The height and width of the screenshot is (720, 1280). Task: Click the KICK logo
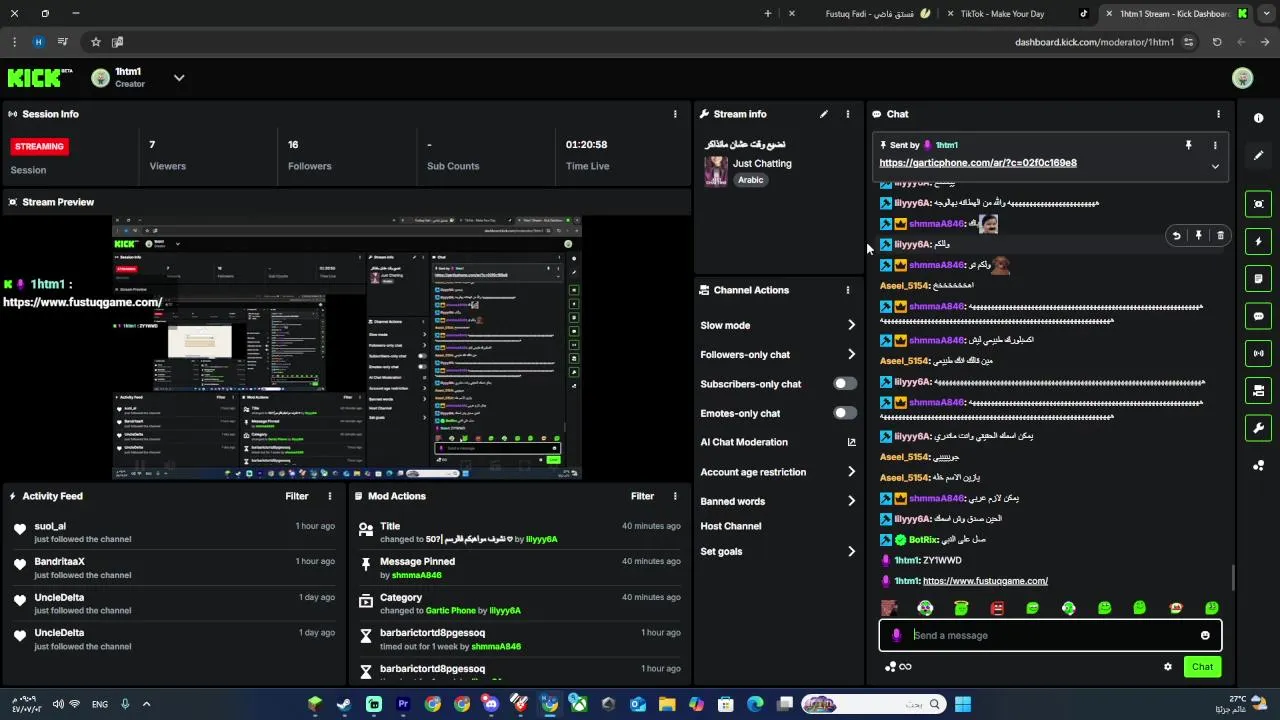40,77
